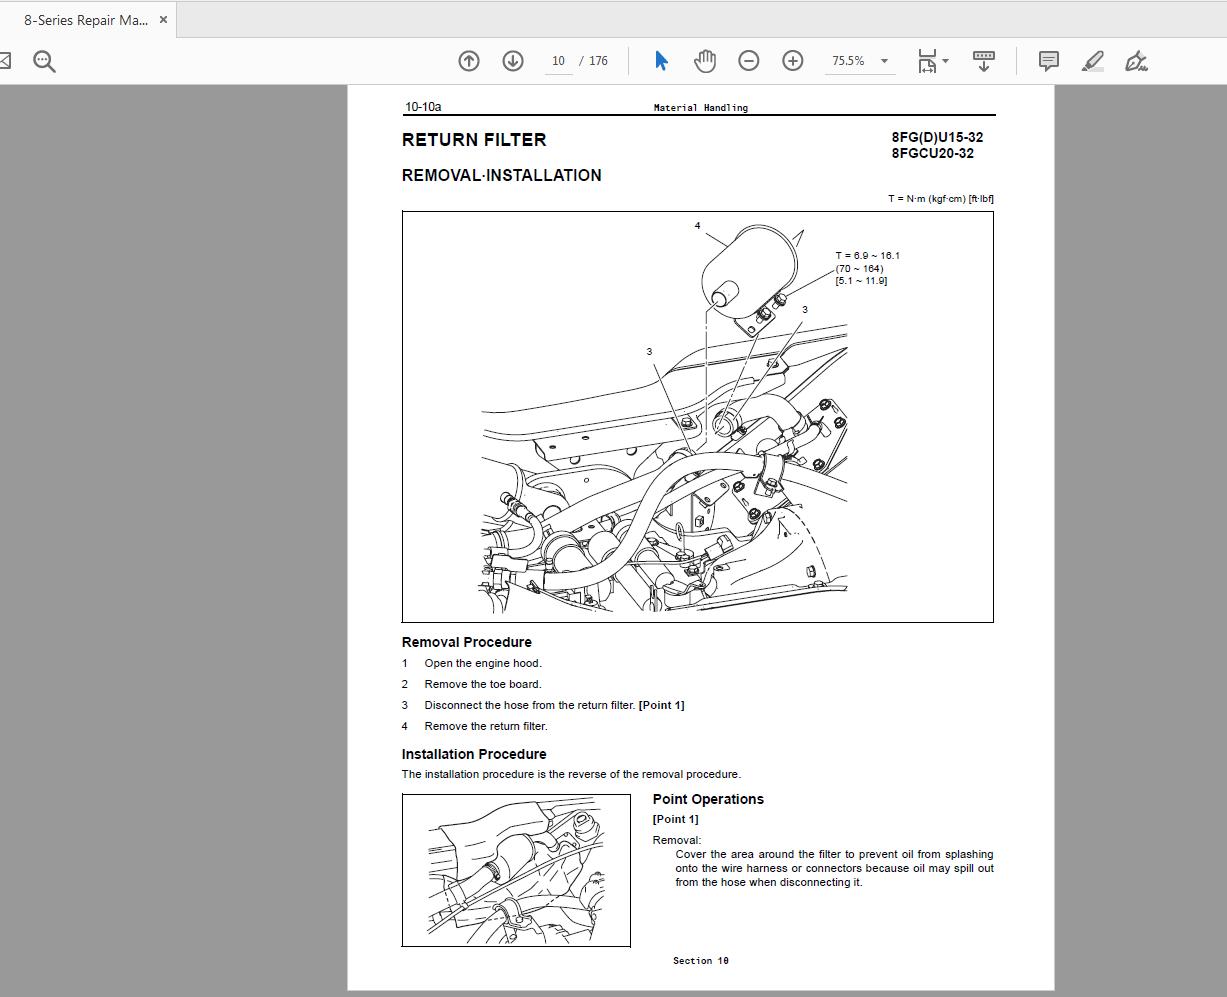Screen dimensions: 1227x997
Task: Click step 'Remove the return filter.'
Action: 486,726
